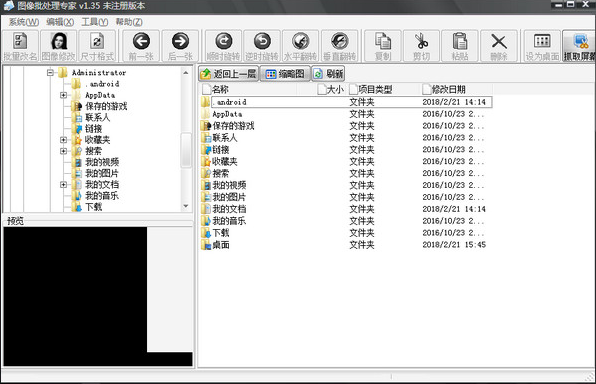Rotate counterclockwise with 逆时旋转

point(262,46)
